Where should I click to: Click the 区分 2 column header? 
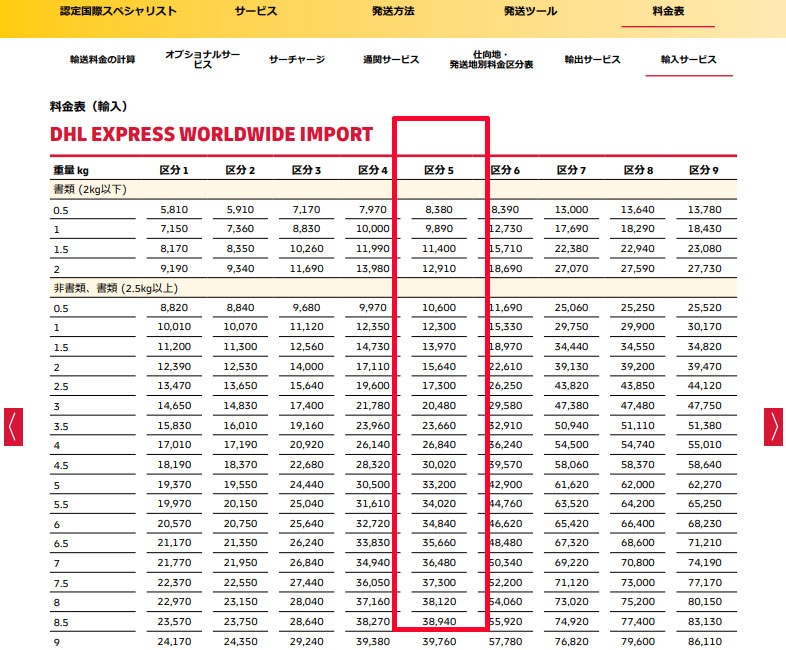pos(240,170)
